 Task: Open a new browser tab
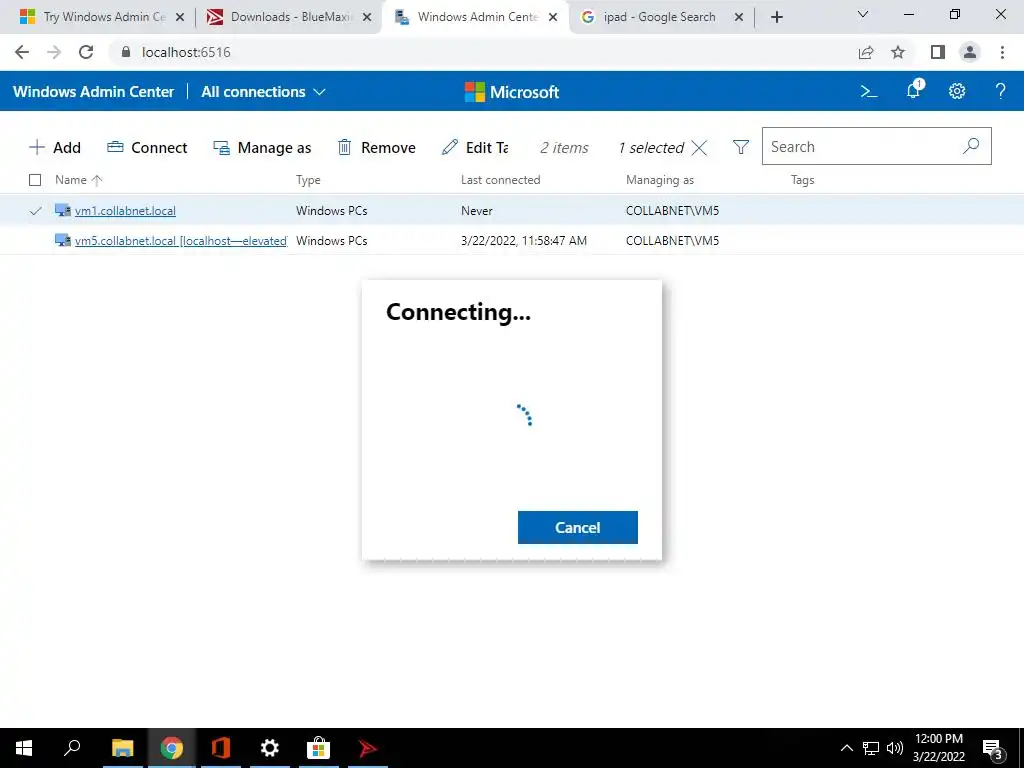coord(776,18)
